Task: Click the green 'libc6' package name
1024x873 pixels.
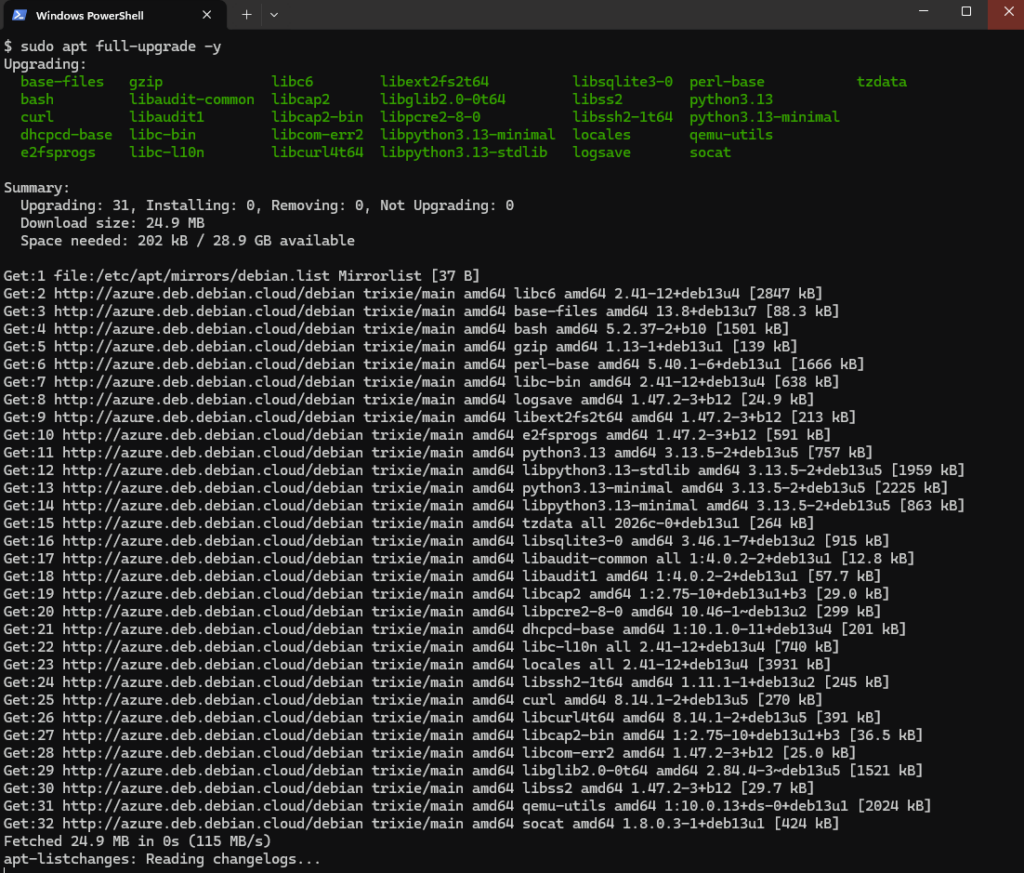Action: 292,82
